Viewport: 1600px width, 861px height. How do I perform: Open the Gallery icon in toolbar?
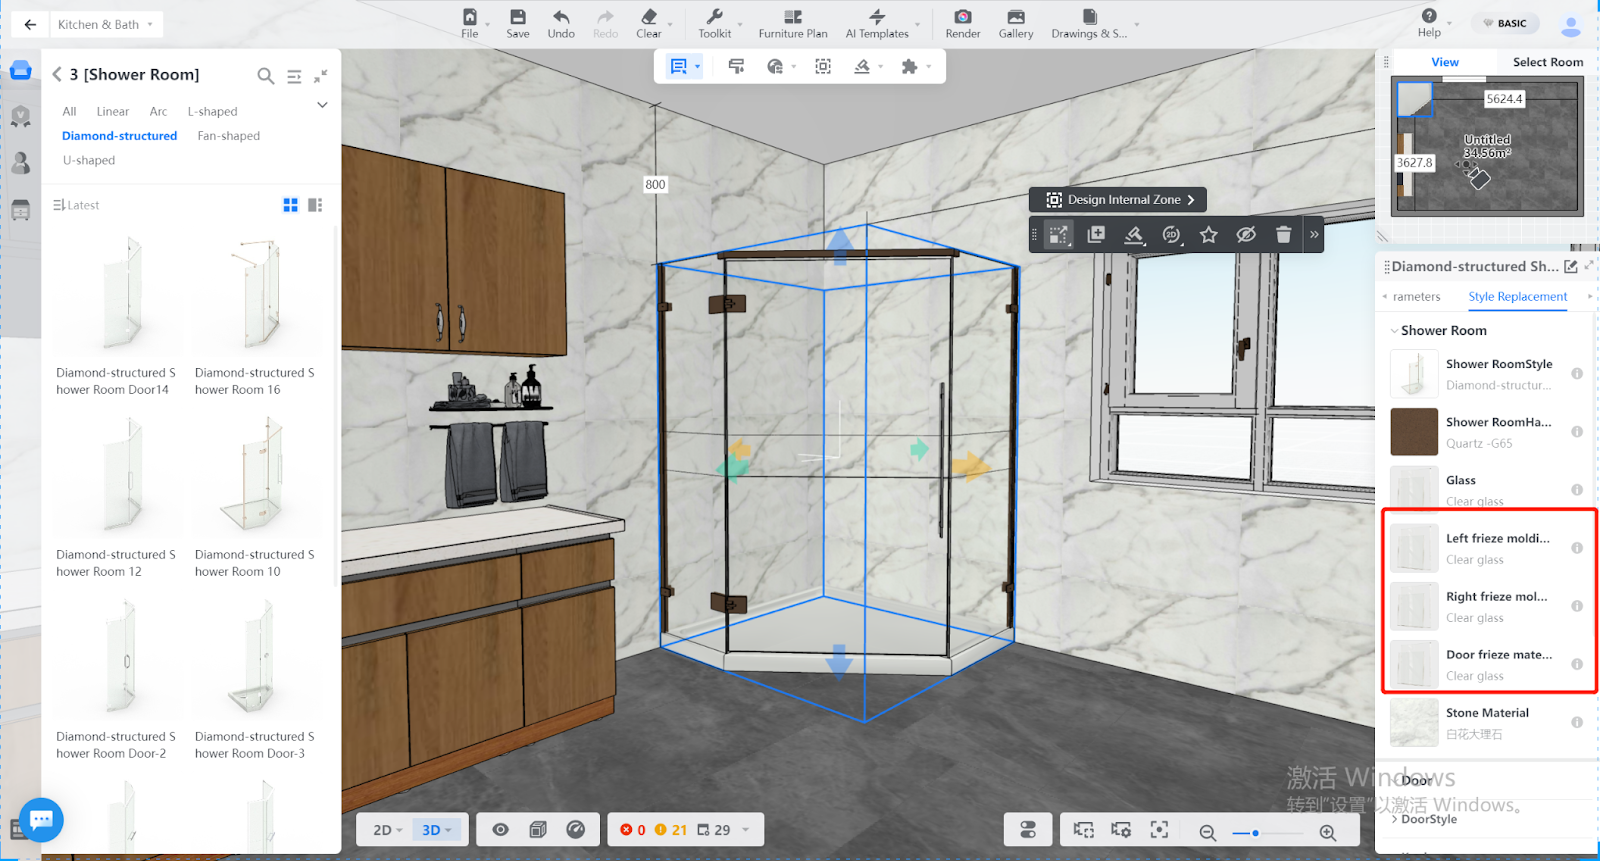tap(1015, 18)
